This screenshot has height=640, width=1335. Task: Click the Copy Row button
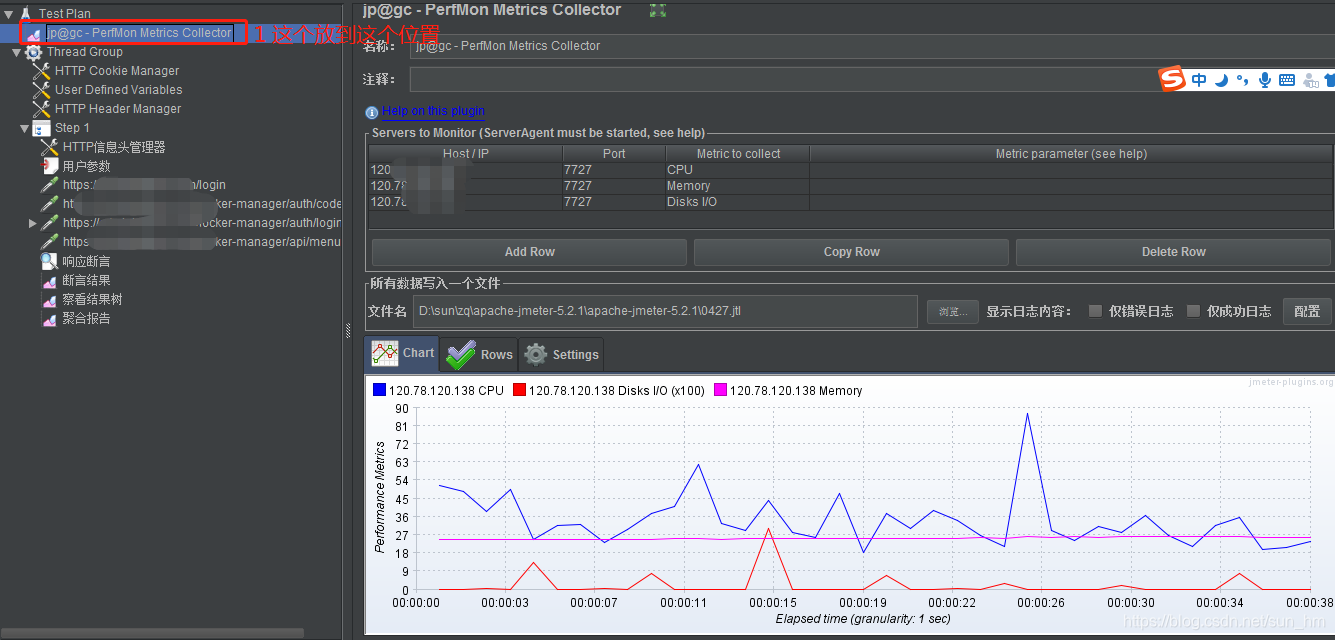click(851, 252)
